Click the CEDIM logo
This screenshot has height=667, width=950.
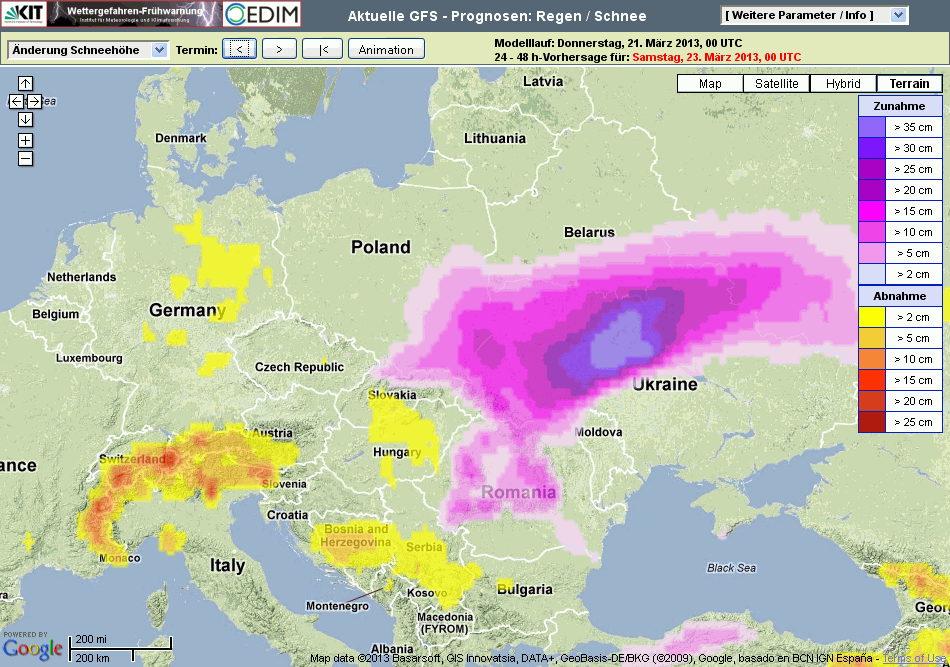tap(262, 14)
